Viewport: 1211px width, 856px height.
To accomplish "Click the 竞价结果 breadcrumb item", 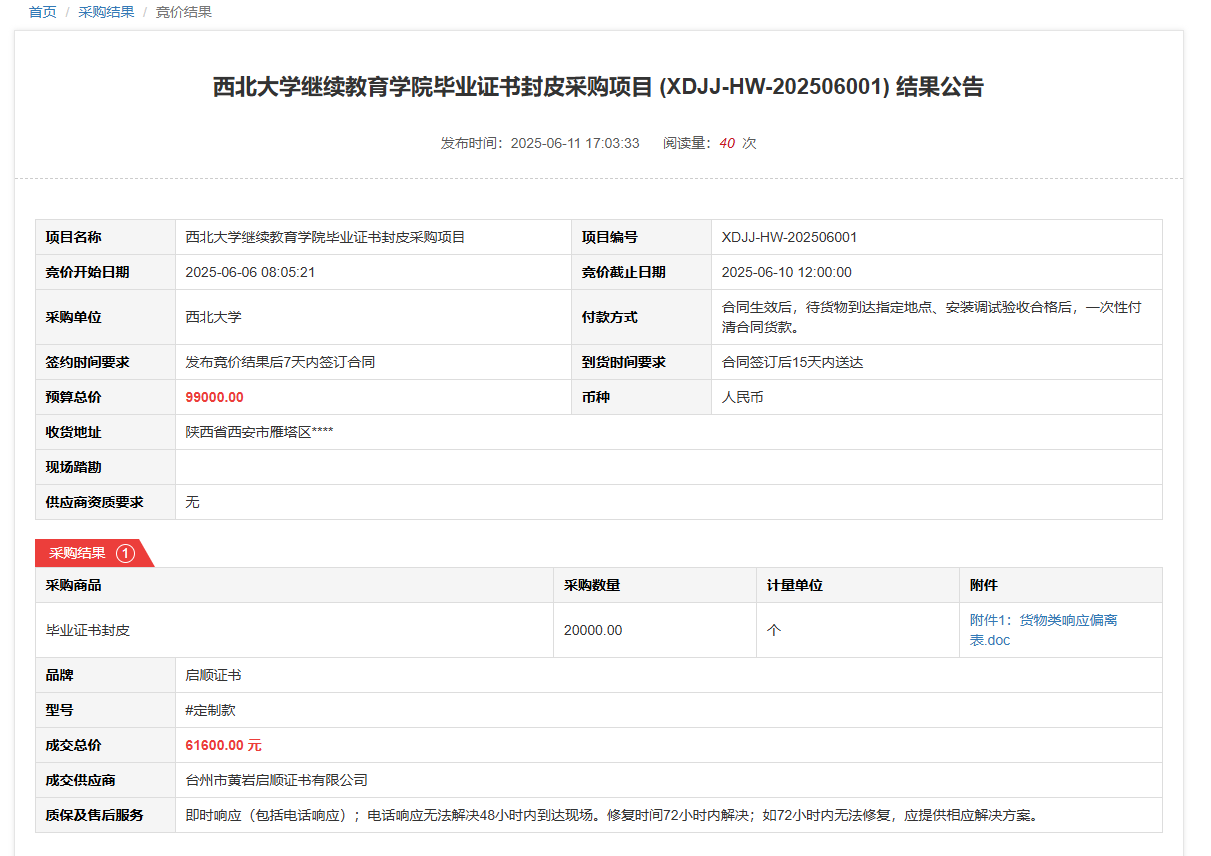I will click(183, 12).
